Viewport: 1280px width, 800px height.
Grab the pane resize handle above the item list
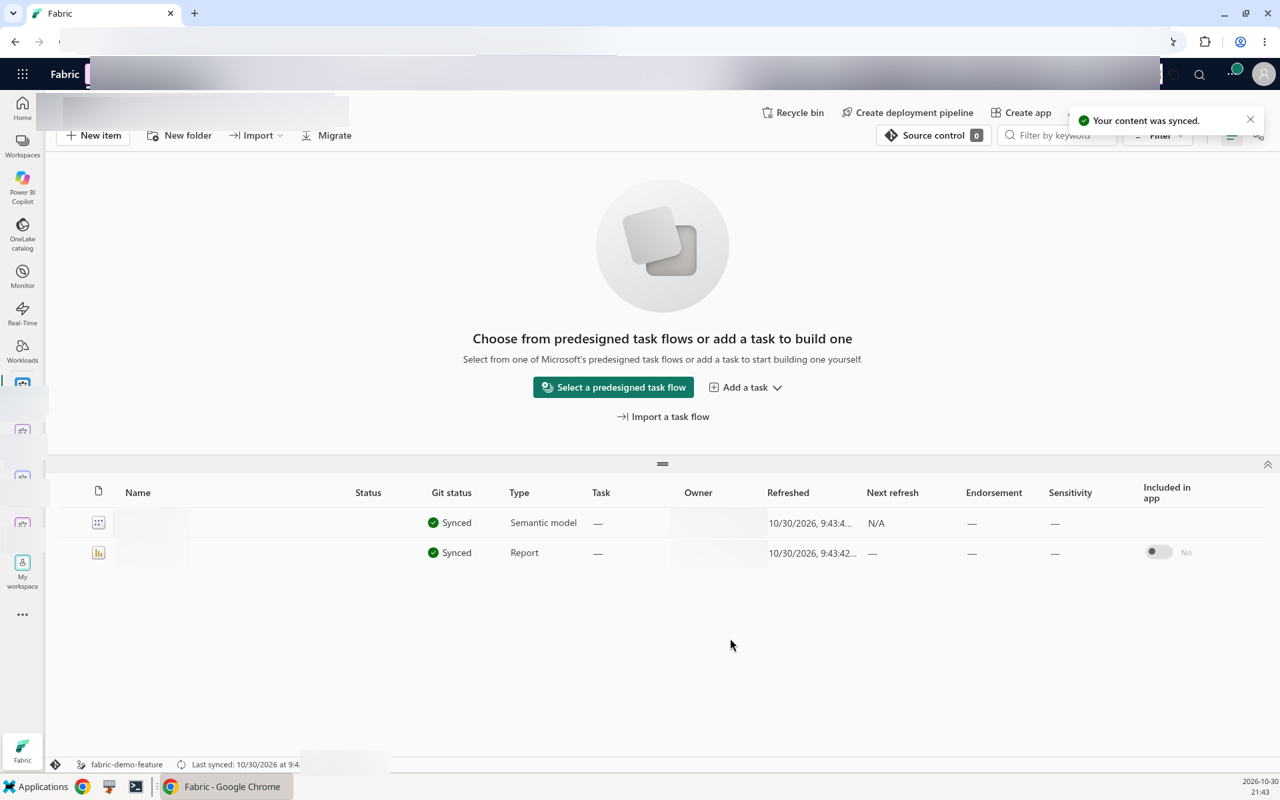[662, 464]
